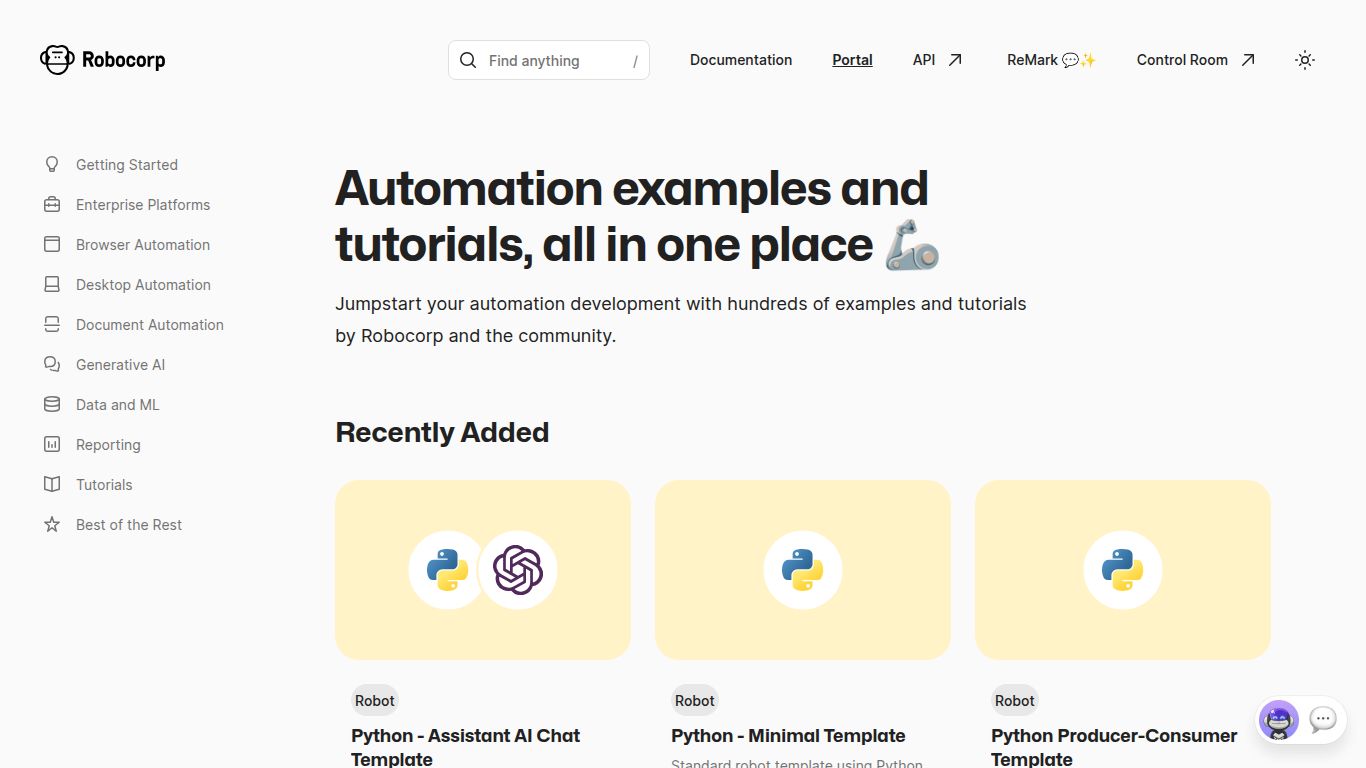The width and height of the screenshot is (1366, 768).
Task: Click the Reporting chart icon
Action: point(52,445)
